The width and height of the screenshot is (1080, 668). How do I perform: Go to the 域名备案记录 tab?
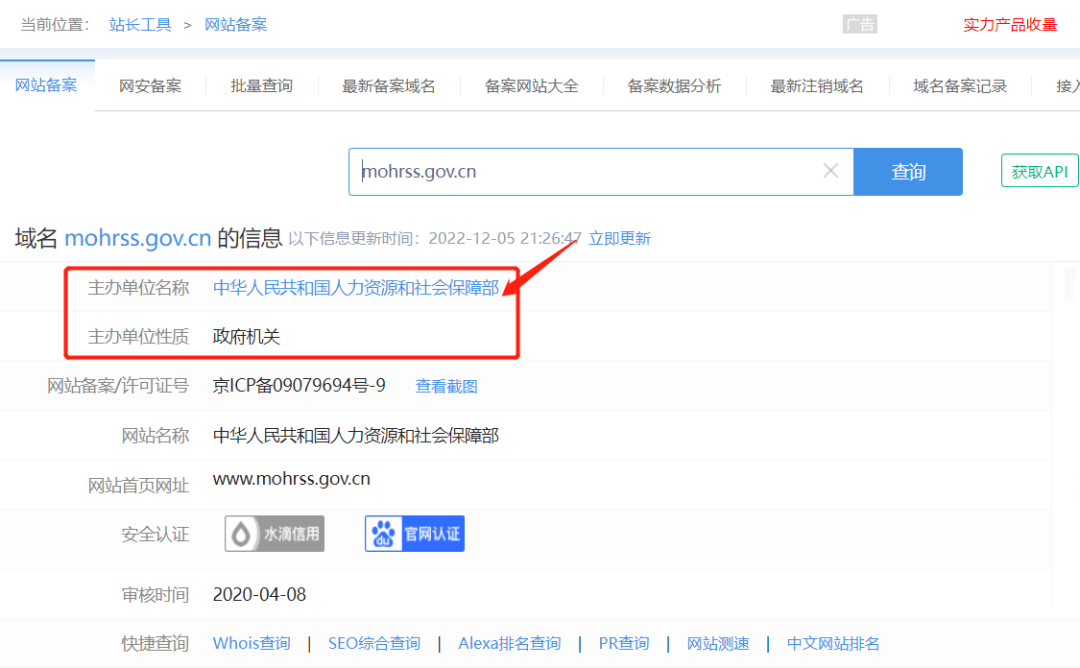[x=960, y=86]
